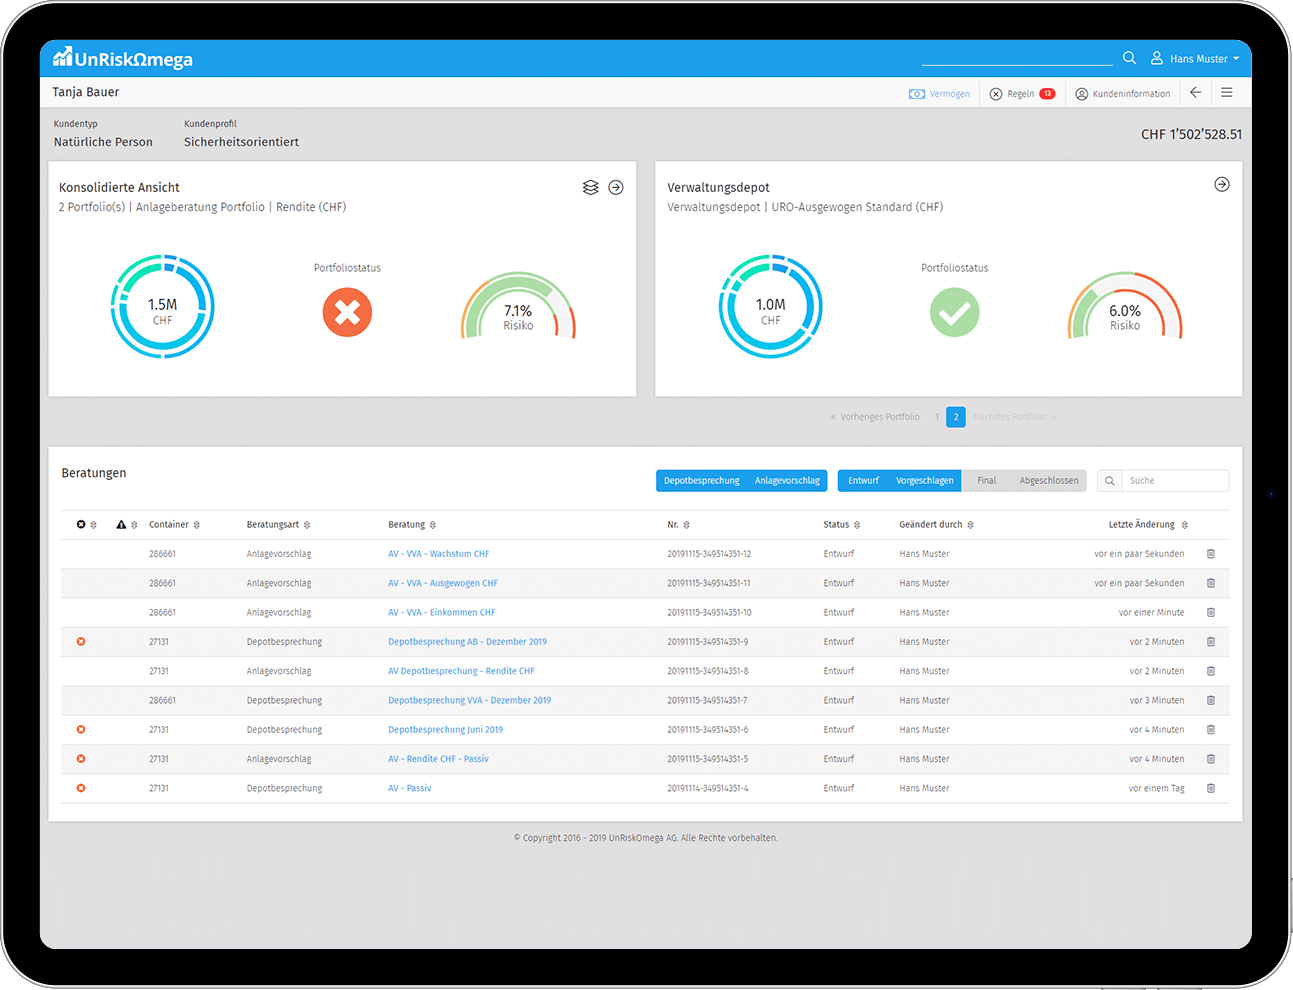This screenshot has width=1293, height=990.
Task: Open the AV - Passiv consultation
Action: 409,789
